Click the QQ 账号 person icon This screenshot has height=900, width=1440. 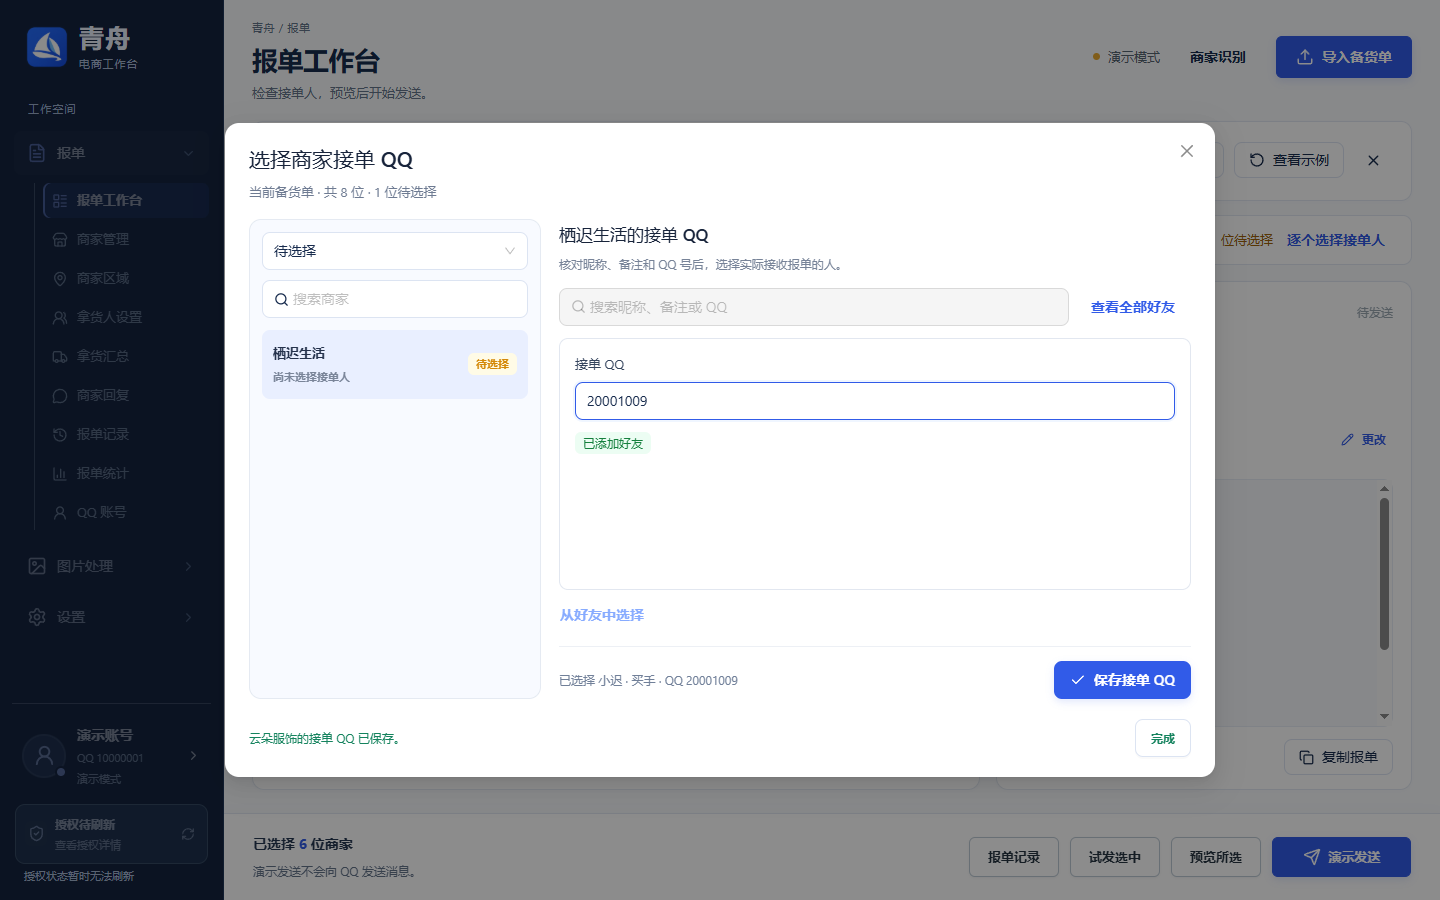[x=60, y=512]
